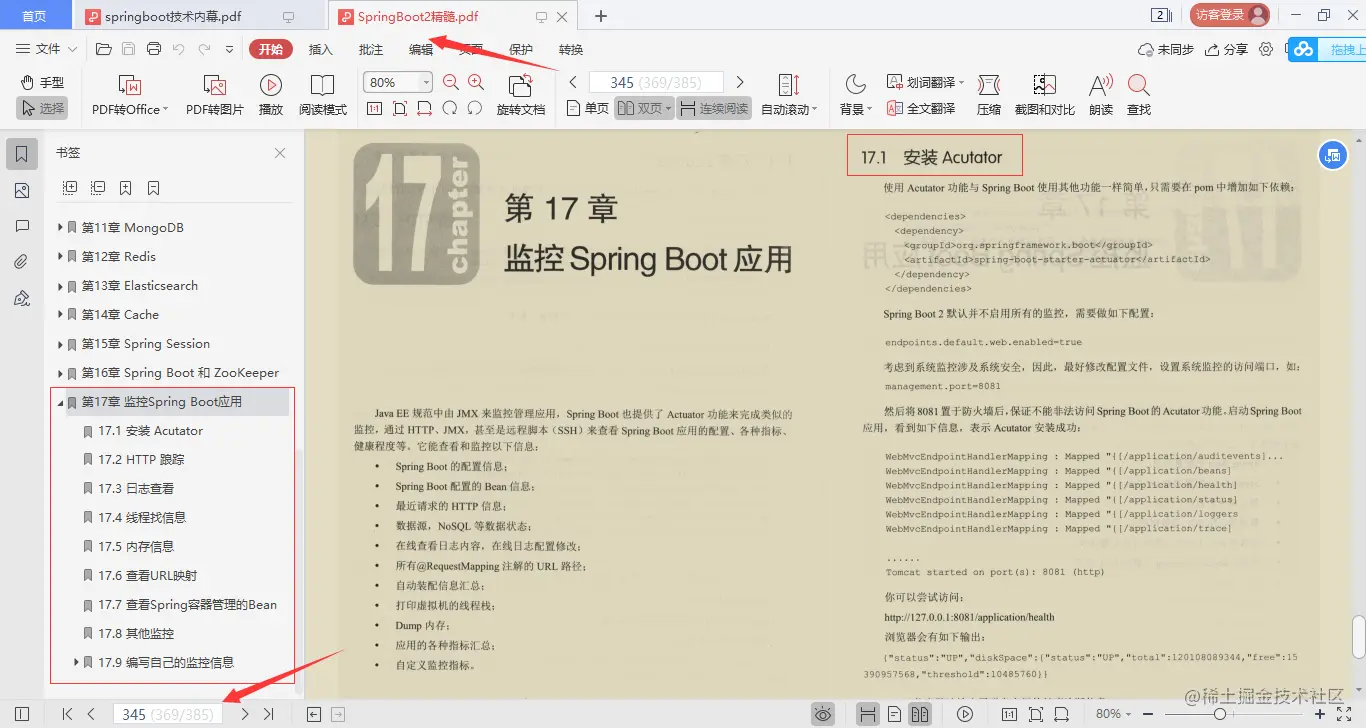Open bookmark 17.6 查看URL映射
The height and width of the screenshot is (728, 1366).
tap(148, 576)
